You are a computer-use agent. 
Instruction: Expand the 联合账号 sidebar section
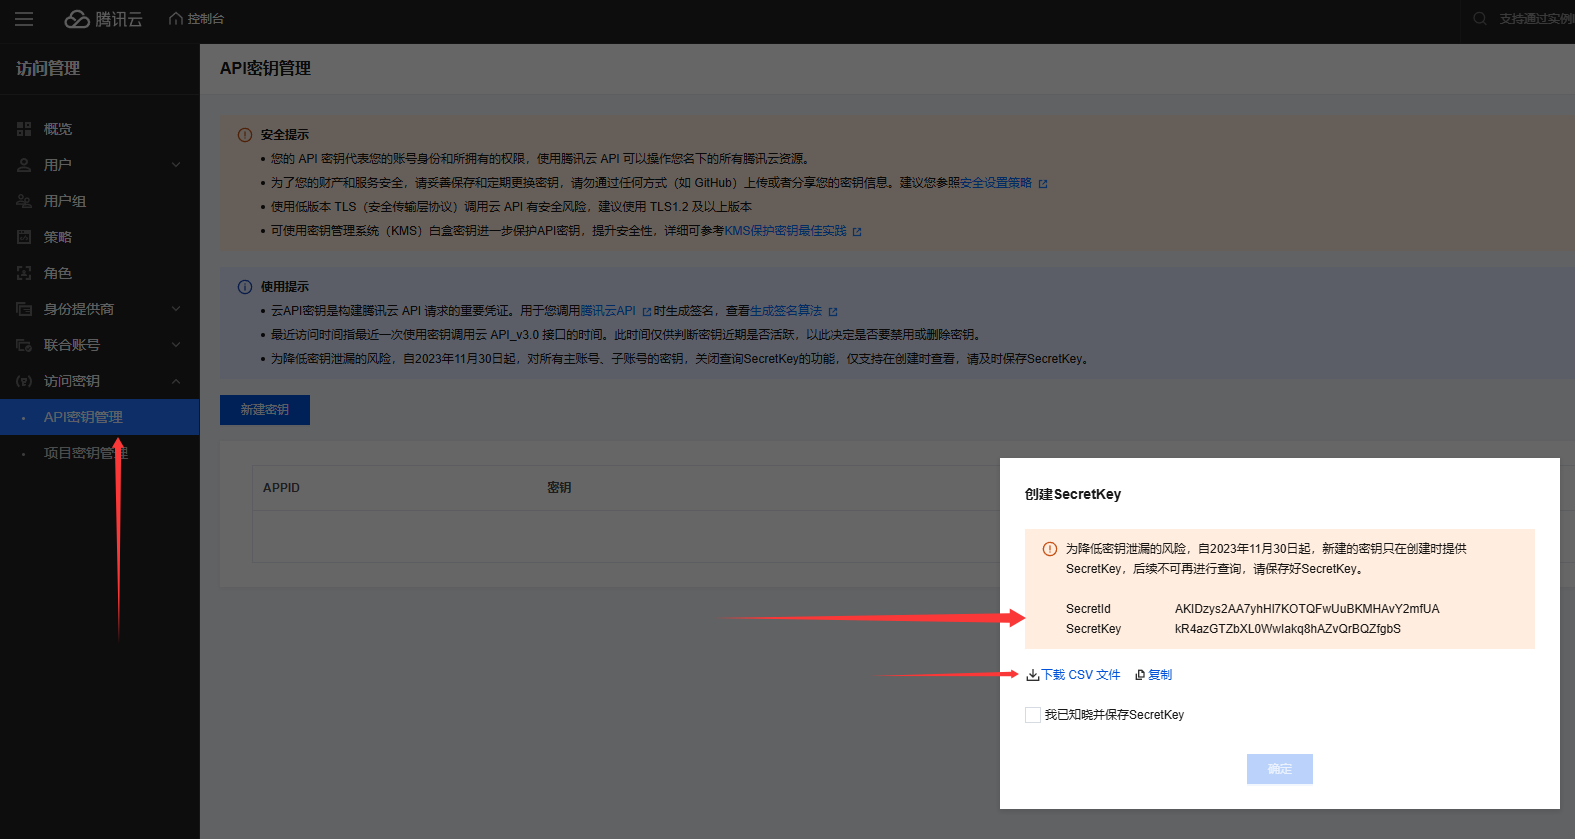click(x=176, y=345)
